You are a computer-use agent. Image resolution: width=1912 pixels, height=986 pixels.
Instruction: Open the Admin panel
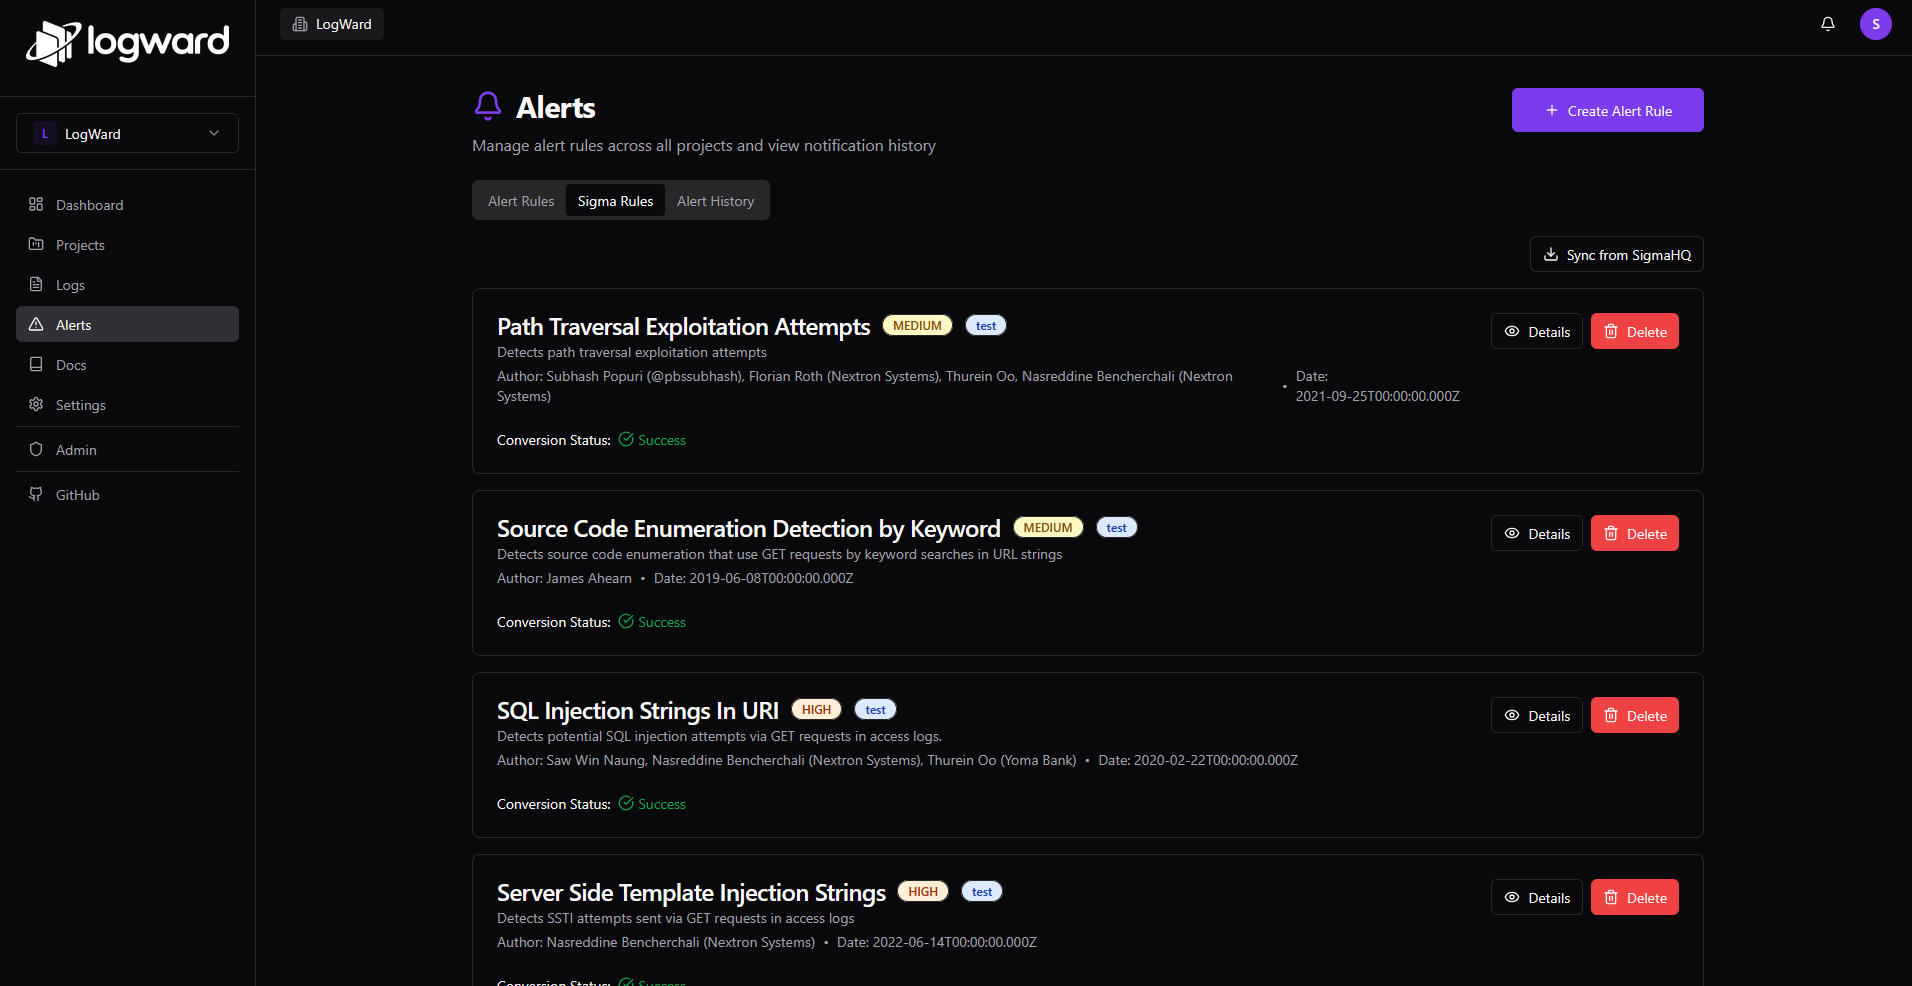coord(76,449)
